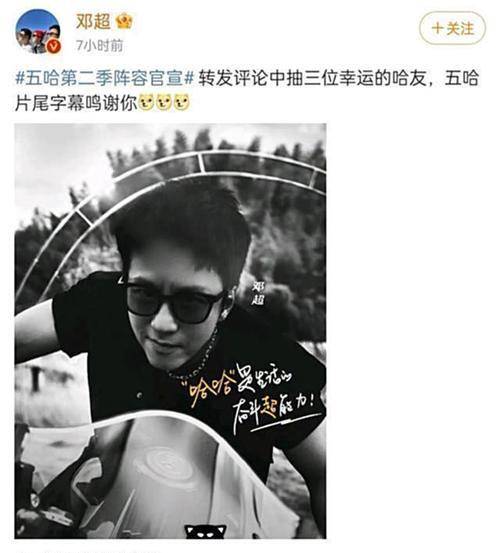Open the #五哈第二季阵容官宣# hashtag
Viewport: 500px width, 553px height.
pyautogui.click(x=105, y=78)
